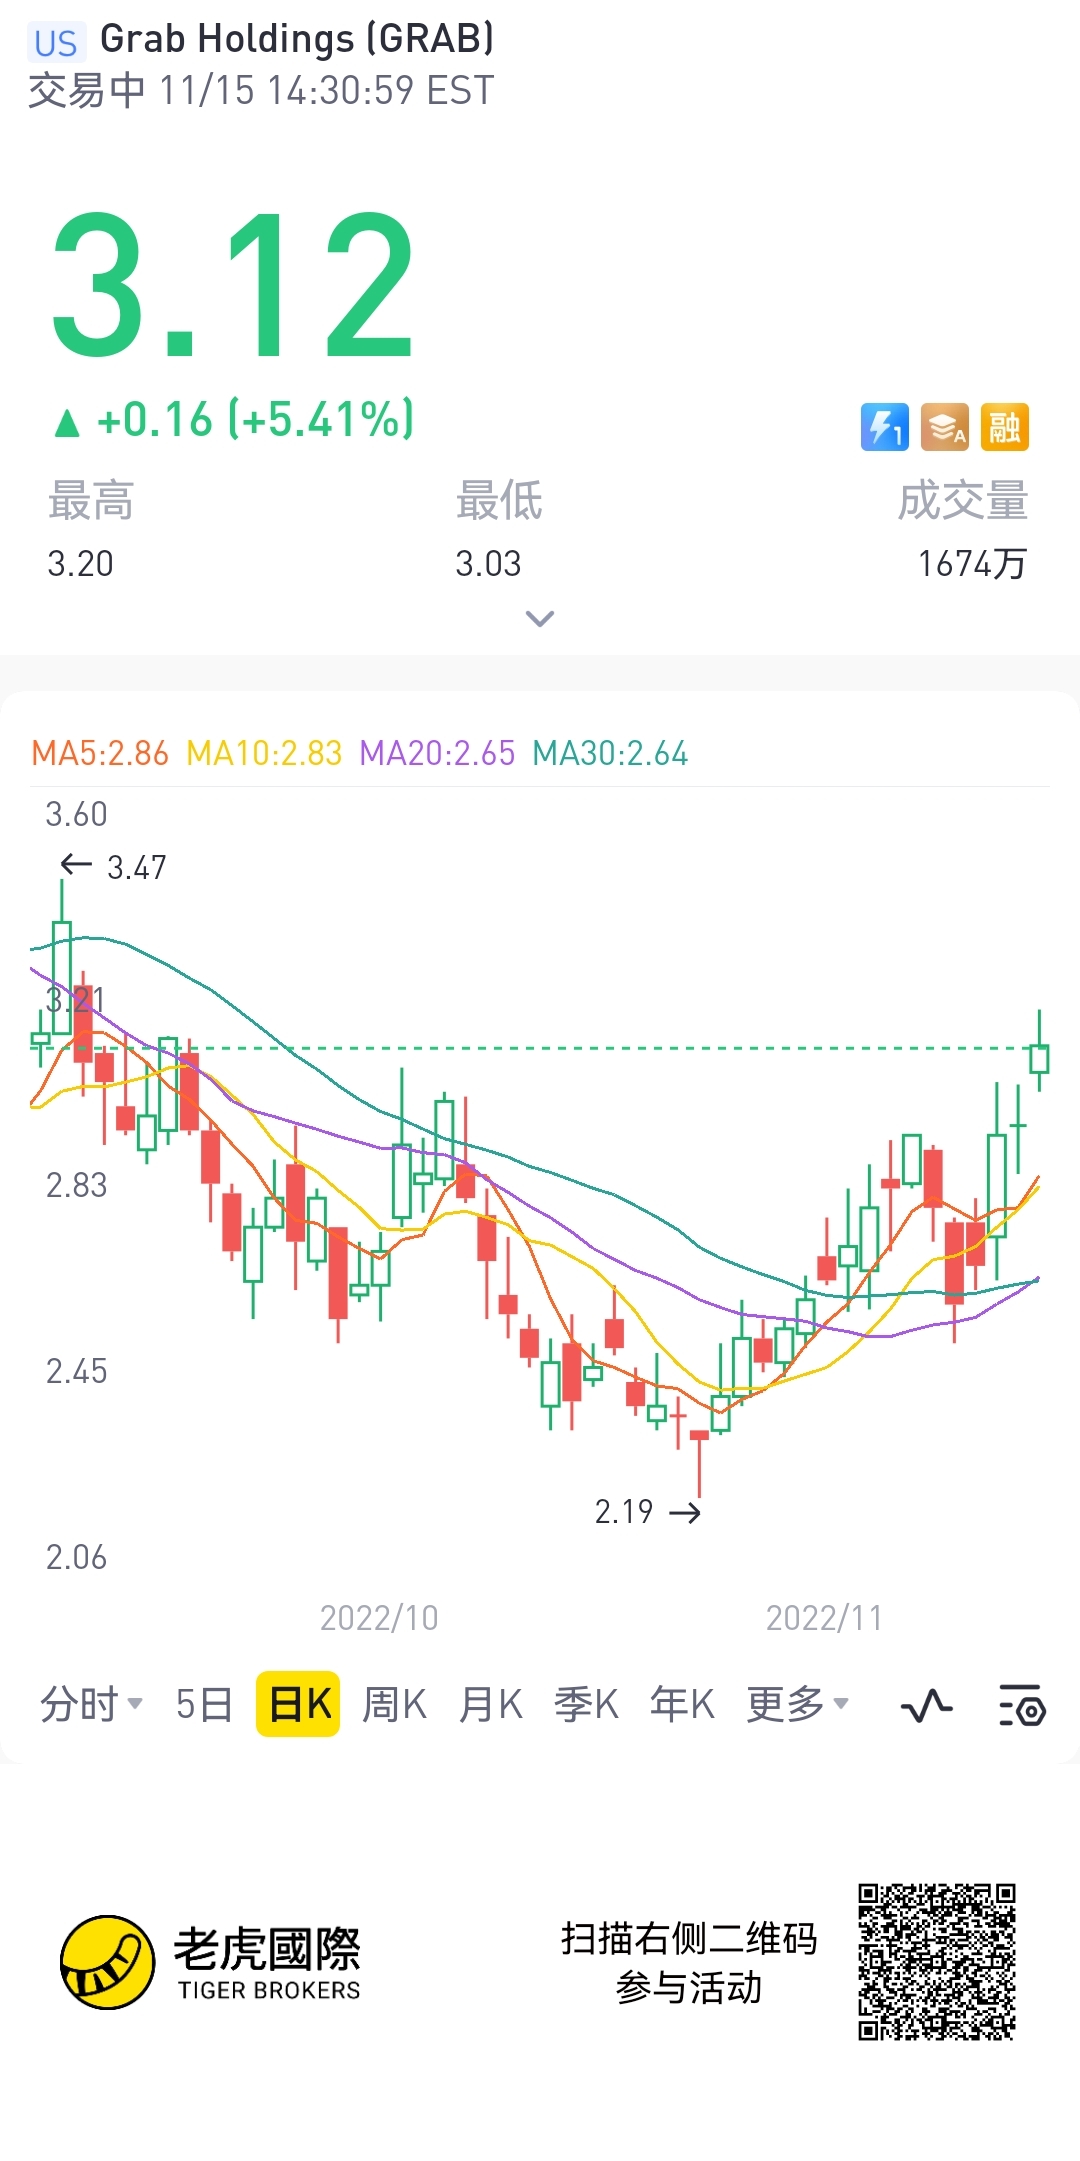Tap the US market tag
Image resolution: width=1080 pixels, height=2161 pixels.
click(56, 42)
